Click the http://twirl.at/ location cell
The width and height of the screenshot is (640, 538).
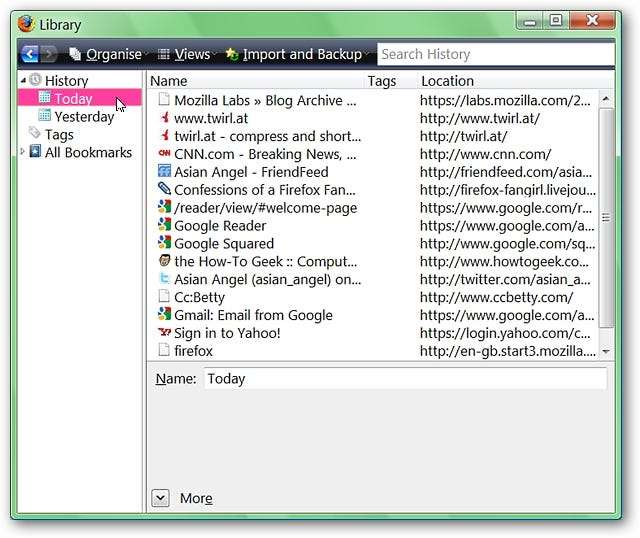point(463,136)
